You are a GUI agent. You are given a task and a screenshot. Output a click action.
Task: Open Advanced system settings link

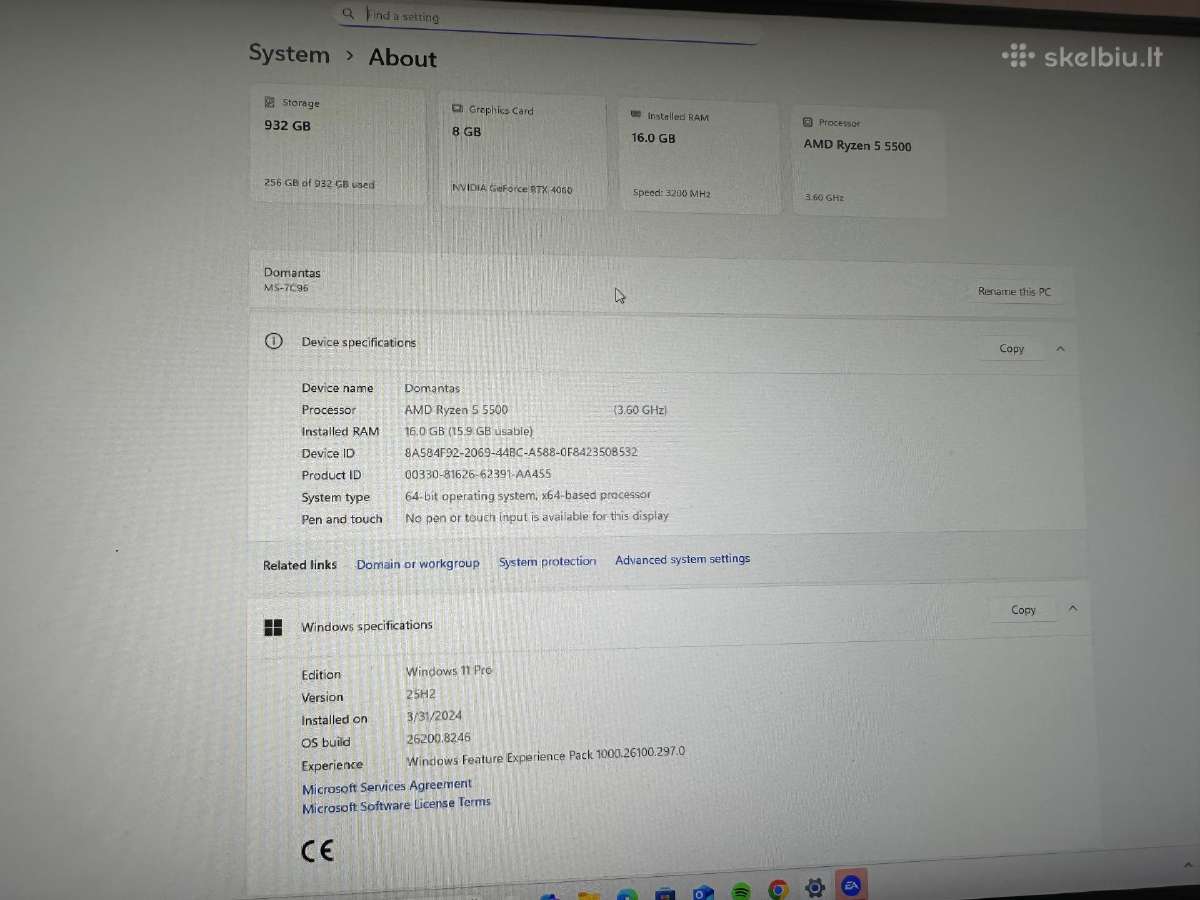click(x=682, y=559)
